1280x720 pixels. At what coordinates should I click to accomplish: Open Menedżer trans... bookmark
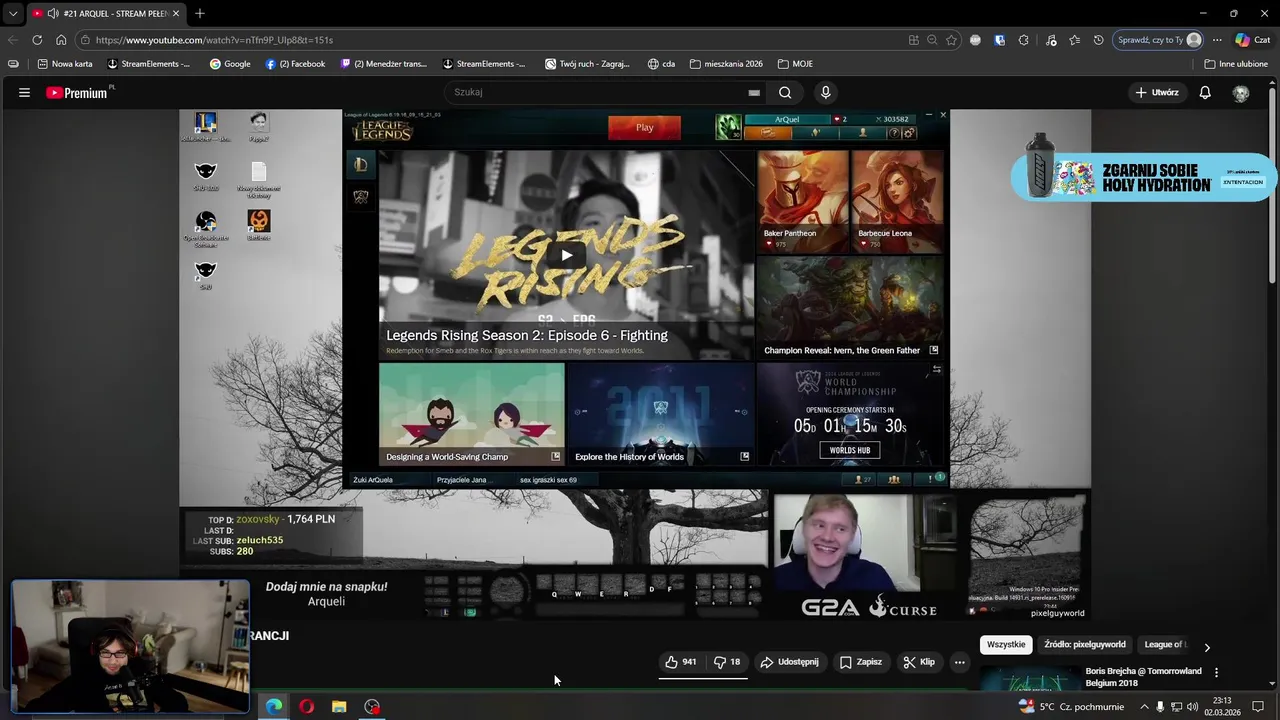384,63
